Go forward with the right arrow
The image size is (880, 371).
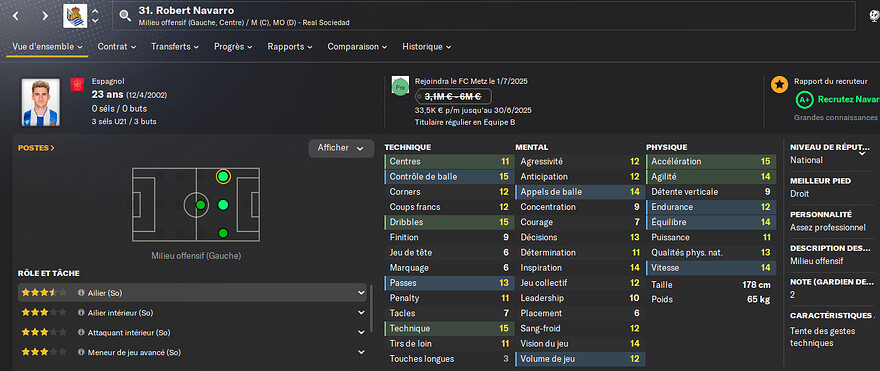point(45,16)
